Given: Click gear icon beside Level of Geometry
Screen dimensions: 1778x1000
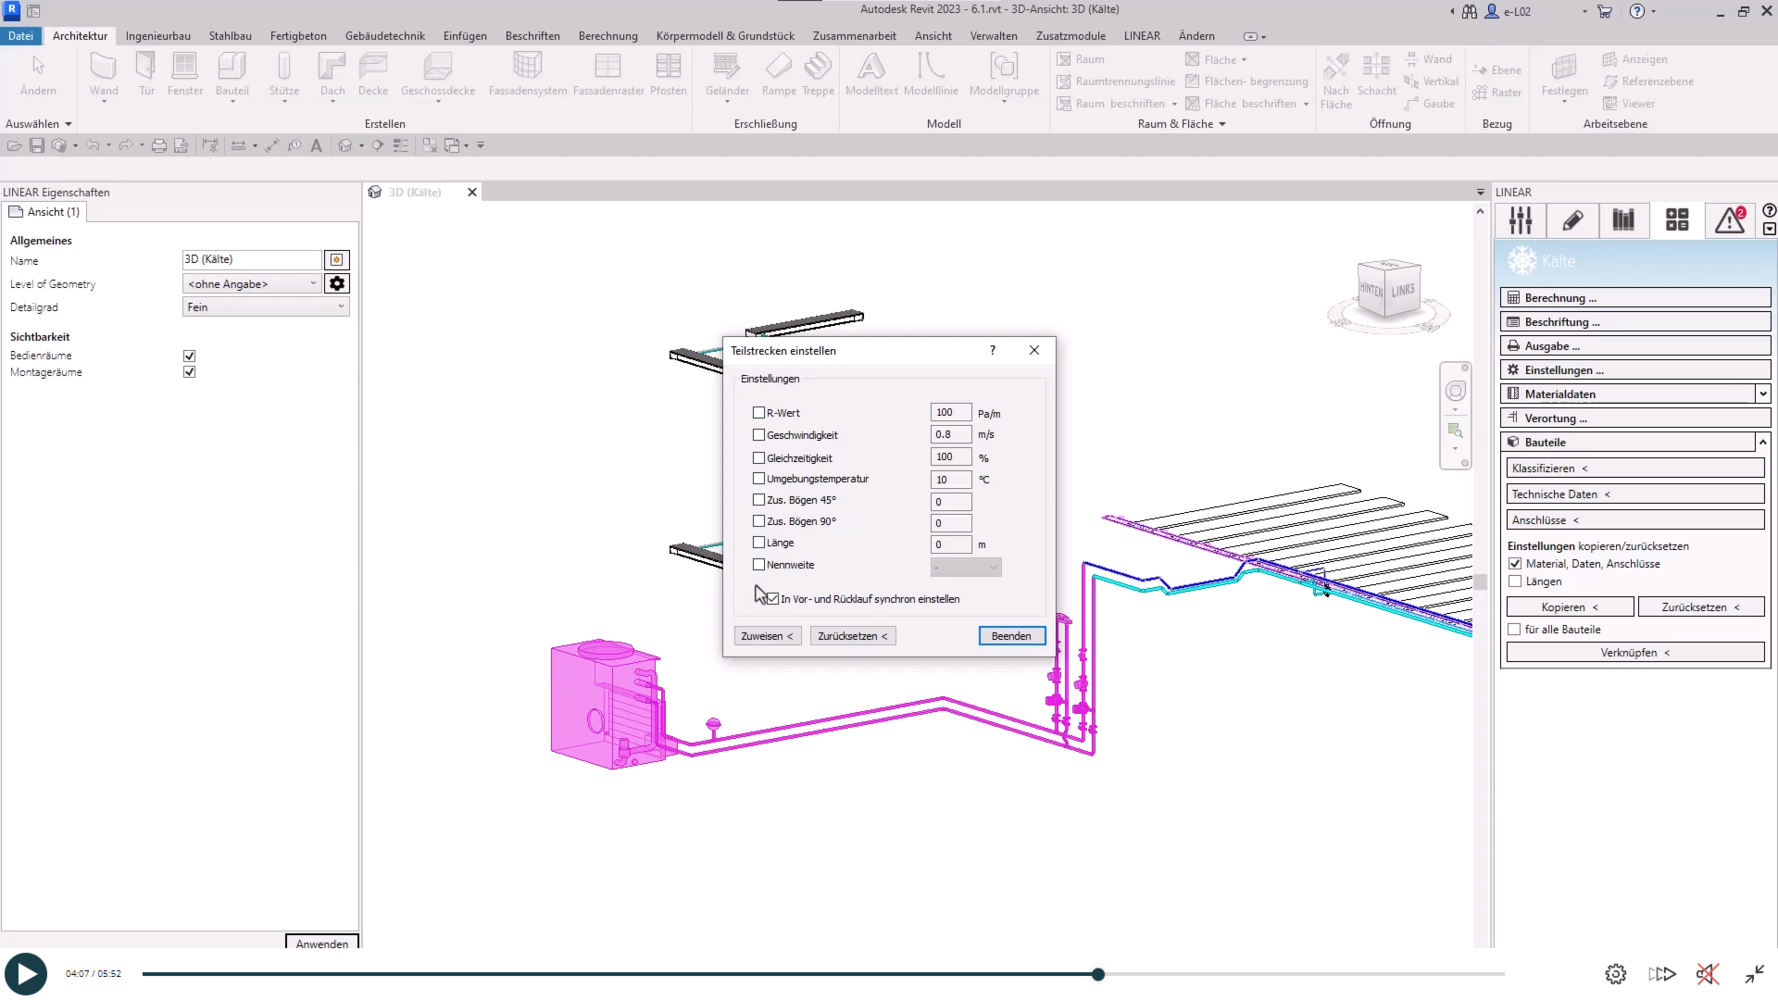Looking at the screenshot, I should coord(337,284).
